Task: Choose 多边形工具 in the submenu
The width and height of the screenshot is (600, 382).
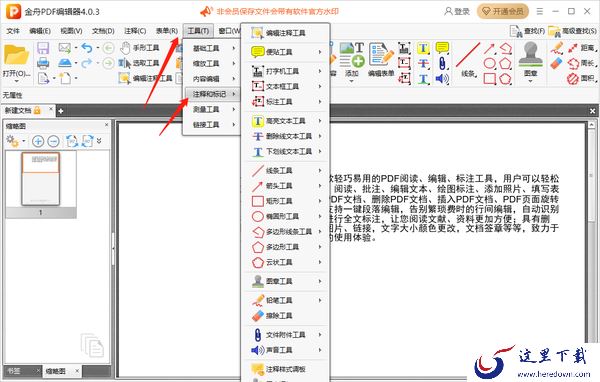Action: [285, 247]
